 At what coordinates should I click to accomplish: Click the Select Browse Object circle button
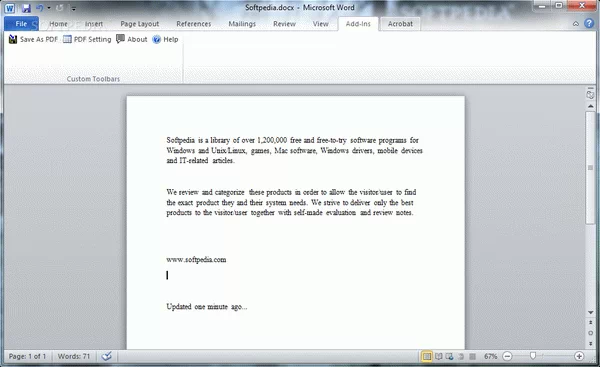pyautogui.click(x=590, y=333)
